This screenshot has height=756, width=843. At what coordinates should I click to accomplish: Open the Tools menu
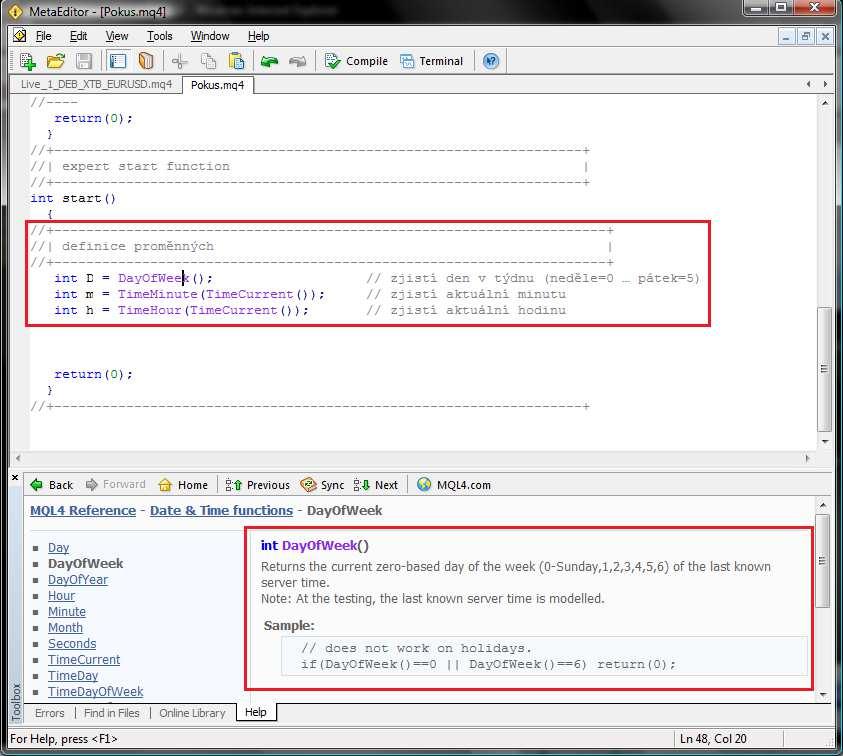click(160, 36)
